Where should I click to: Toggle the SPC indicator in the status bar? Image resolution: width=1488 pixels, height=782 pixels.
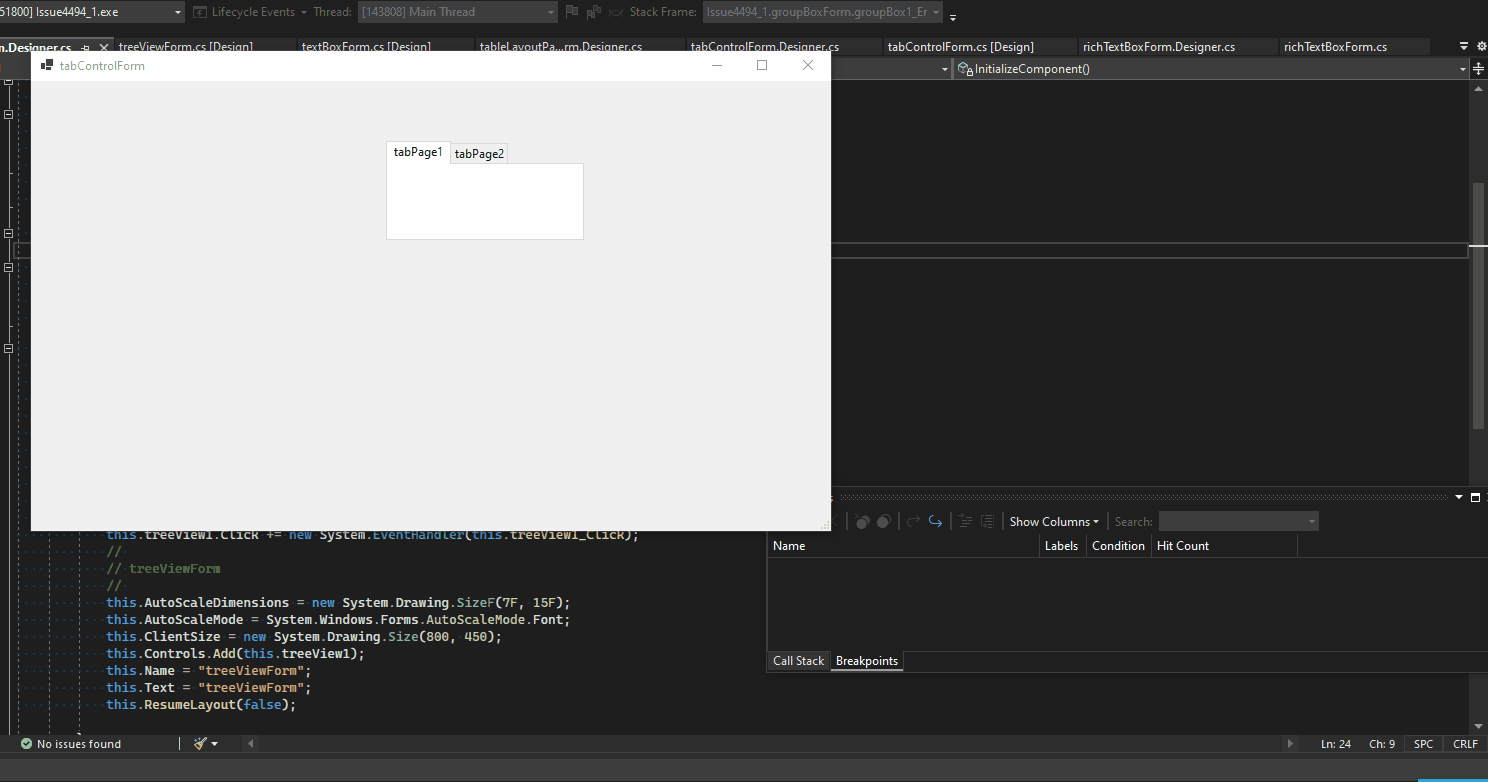click(1422, 743)
